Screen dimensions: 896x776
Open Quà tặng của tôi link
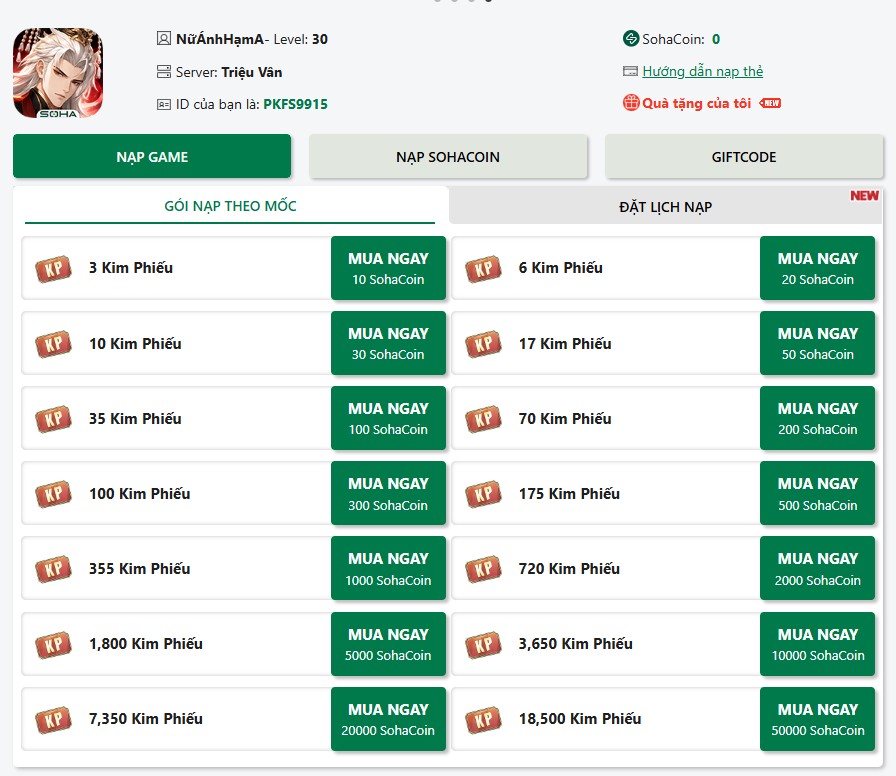(696, 103)
